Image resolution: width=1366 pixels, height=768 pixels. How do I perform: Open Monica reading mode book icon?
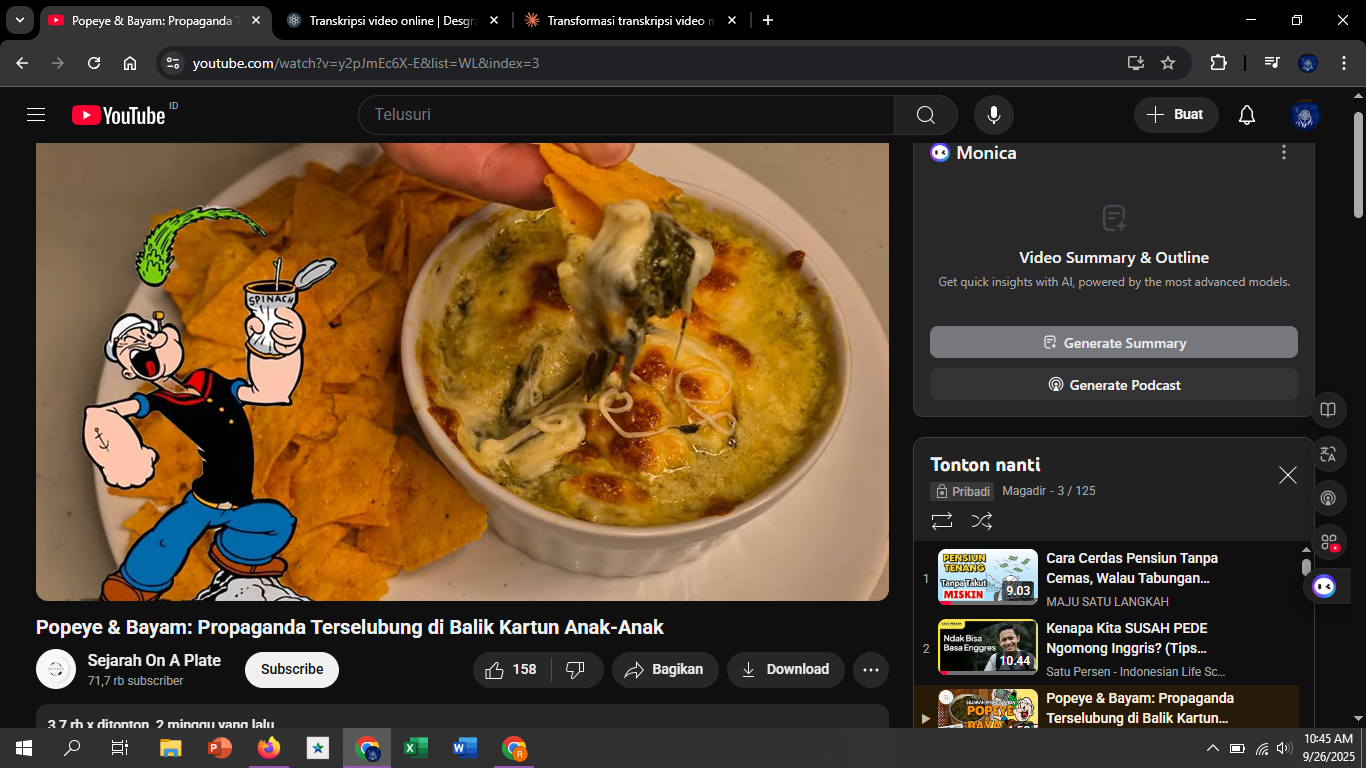(1328, 410)
